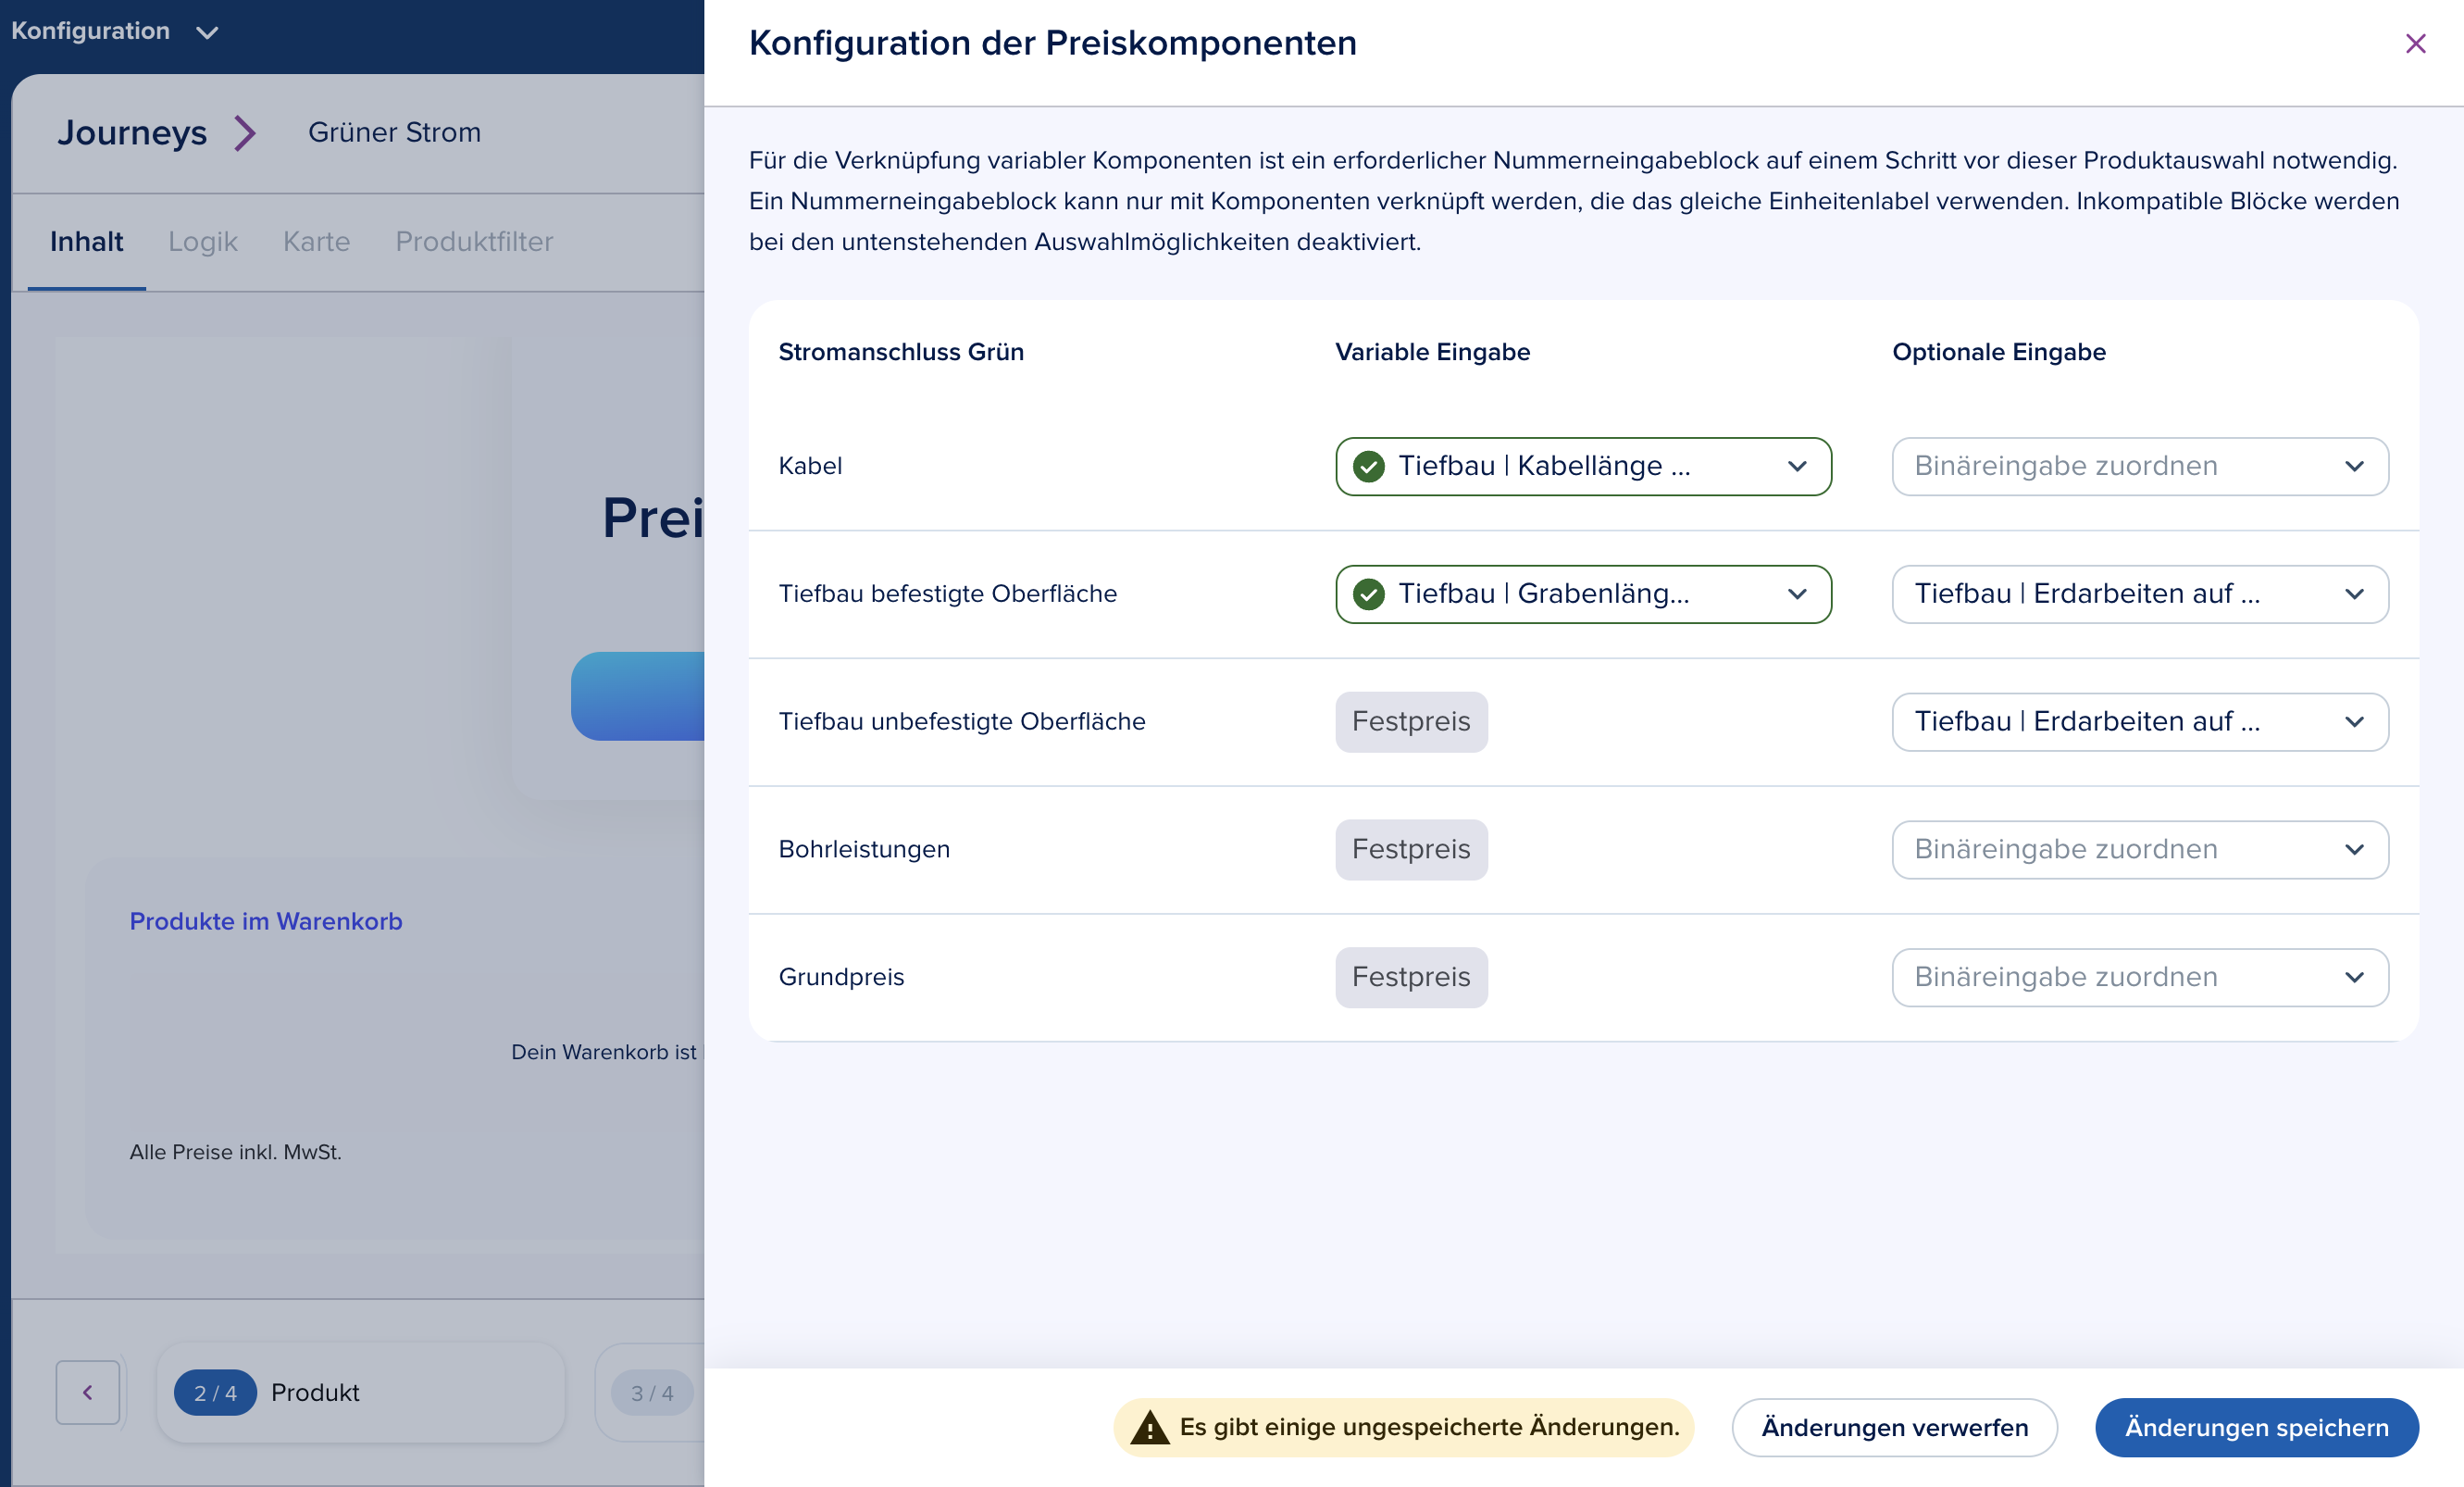Image resolution: width=2464 pixels, height=1487 pixels.
Task: Click the Bohrleistungen component label
Action: (864, 850)
